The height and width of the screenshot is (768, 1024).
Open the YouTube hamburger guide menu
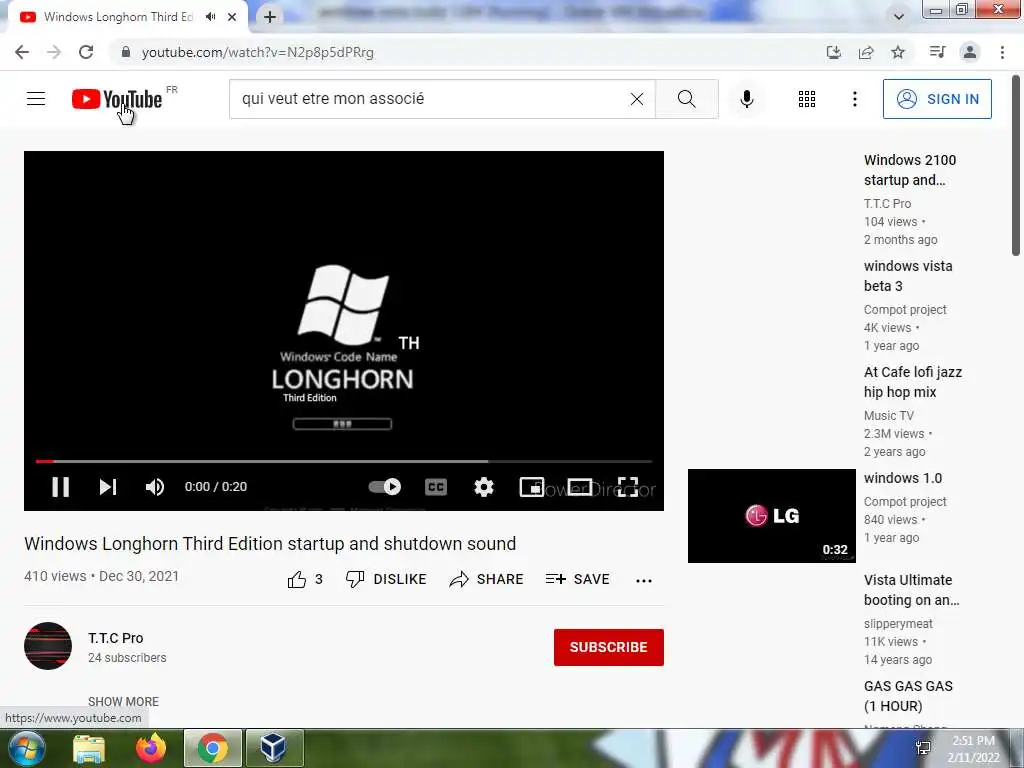[x=36, y=99]
